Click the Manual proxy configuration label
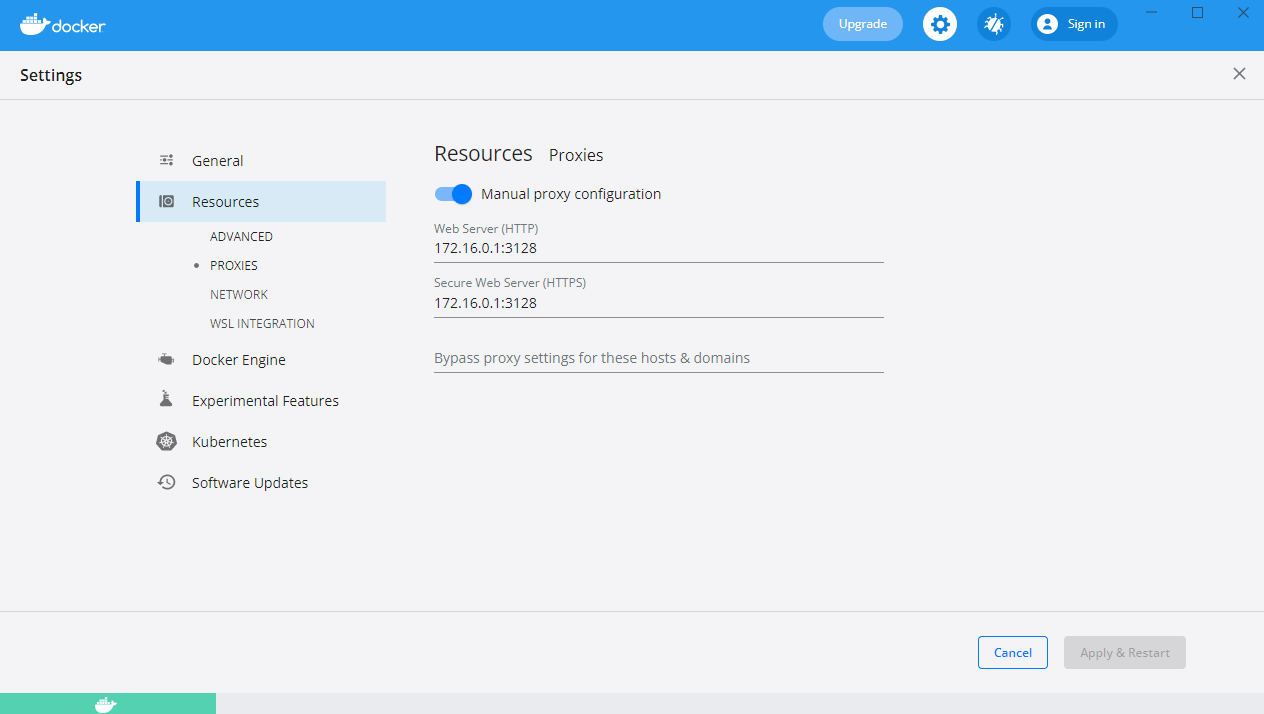This screenshot has width=1264, height=714. point(571,194)
